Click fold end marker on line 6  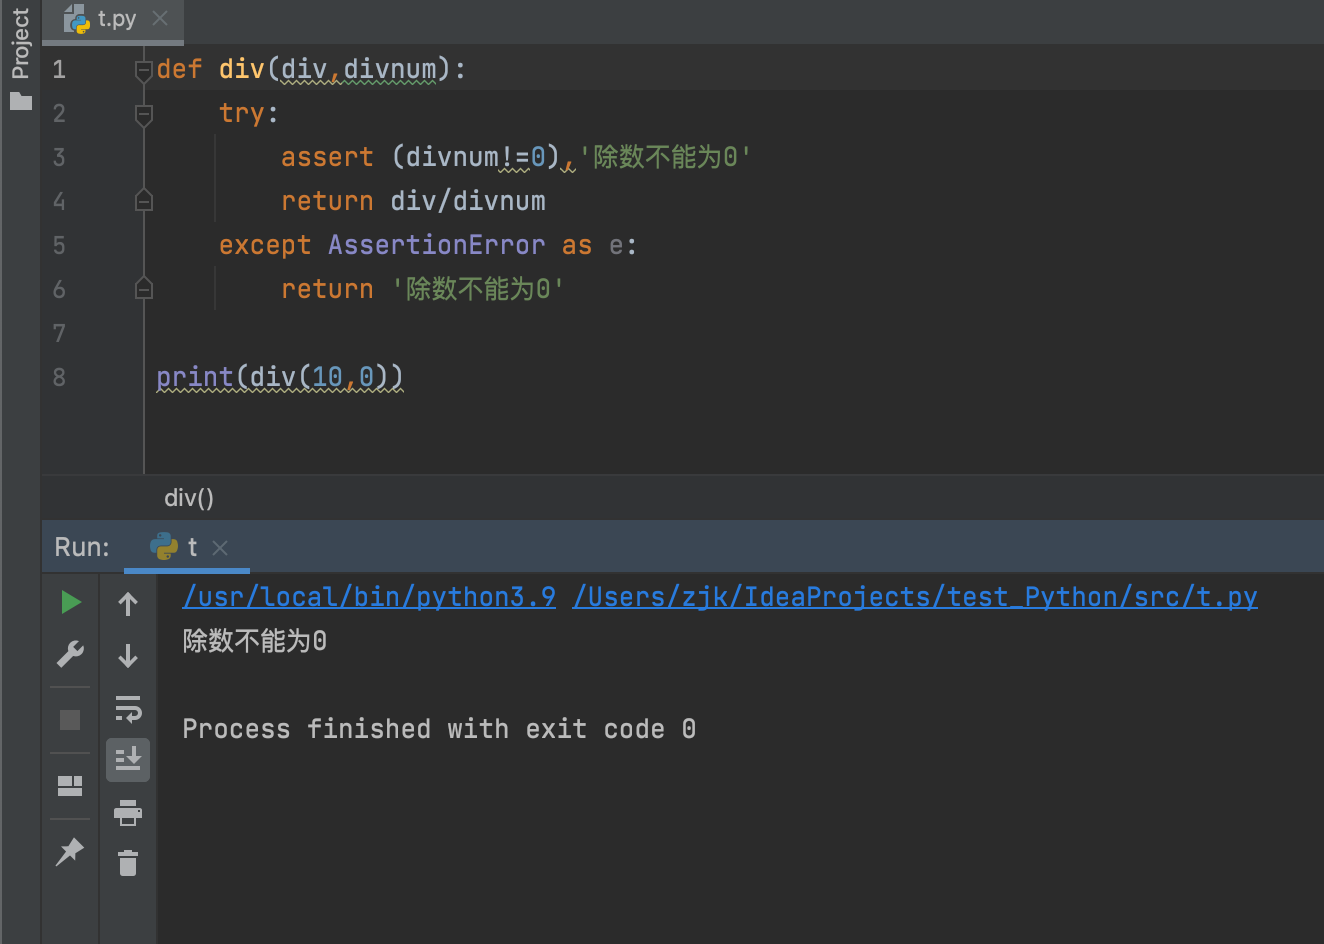pyautogui.click(x=144, y=289)
